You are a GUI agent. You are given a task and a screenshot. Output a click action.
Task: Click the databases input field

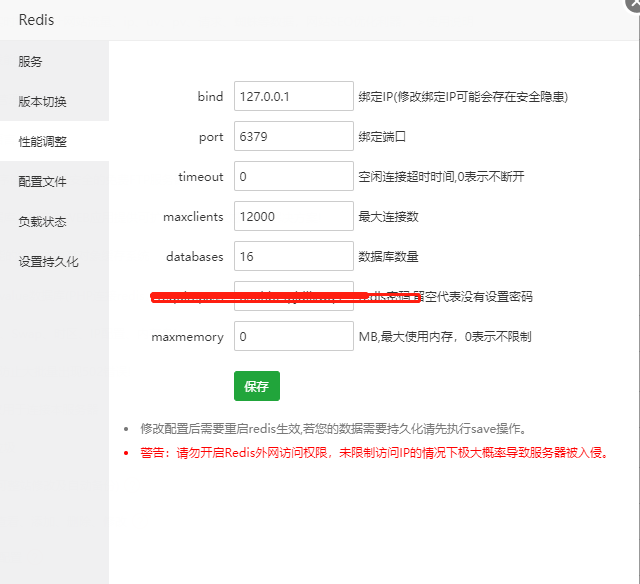[293, 256]
